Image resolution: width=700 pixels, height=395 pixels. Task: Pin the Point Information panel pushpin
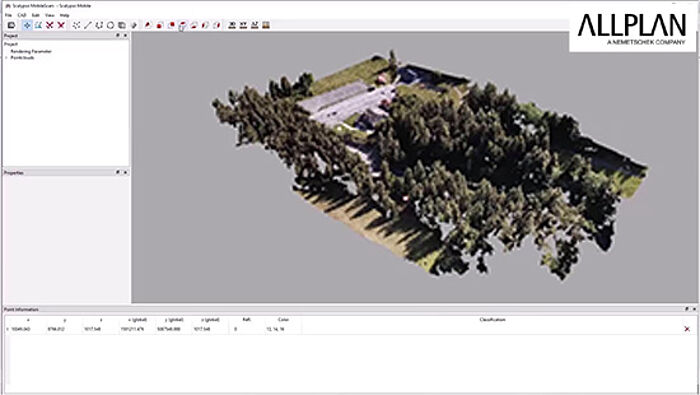click(x=687, y=309)
